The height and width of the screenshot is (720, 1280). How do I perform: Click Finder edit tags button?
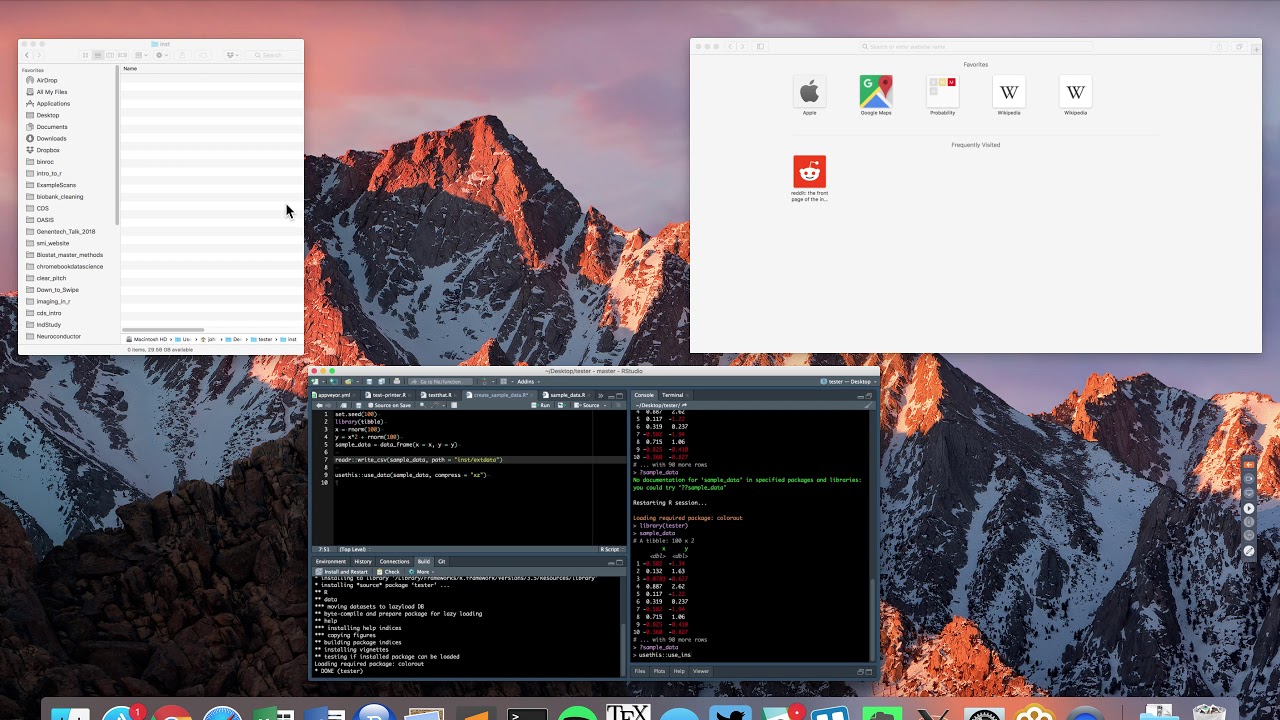[x=203, y=55]
